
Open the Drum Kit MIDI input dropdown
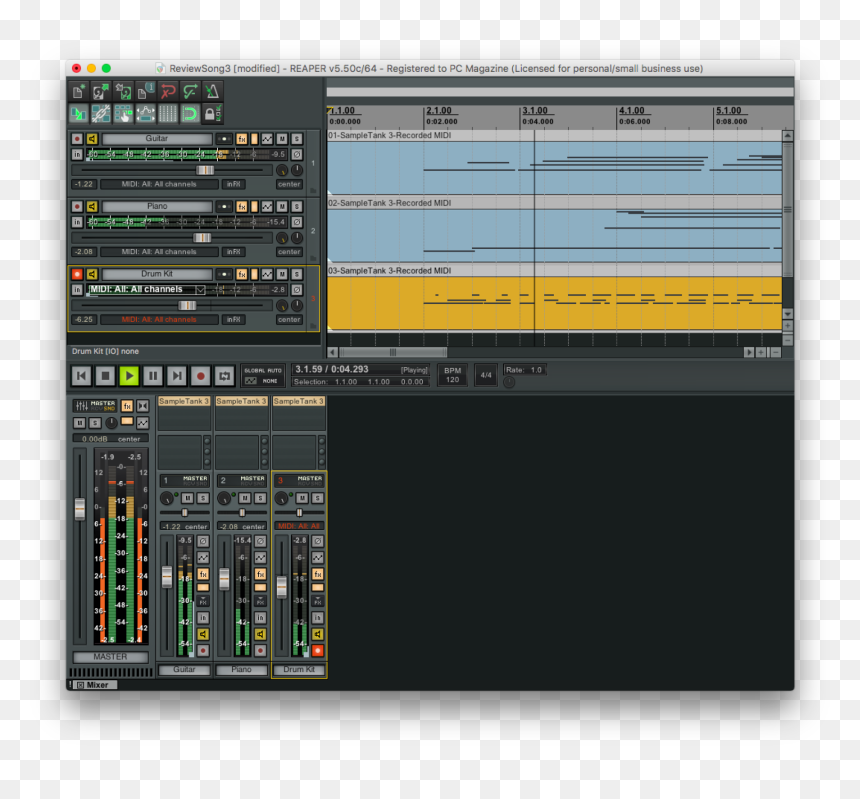click(x=147, y=290)
